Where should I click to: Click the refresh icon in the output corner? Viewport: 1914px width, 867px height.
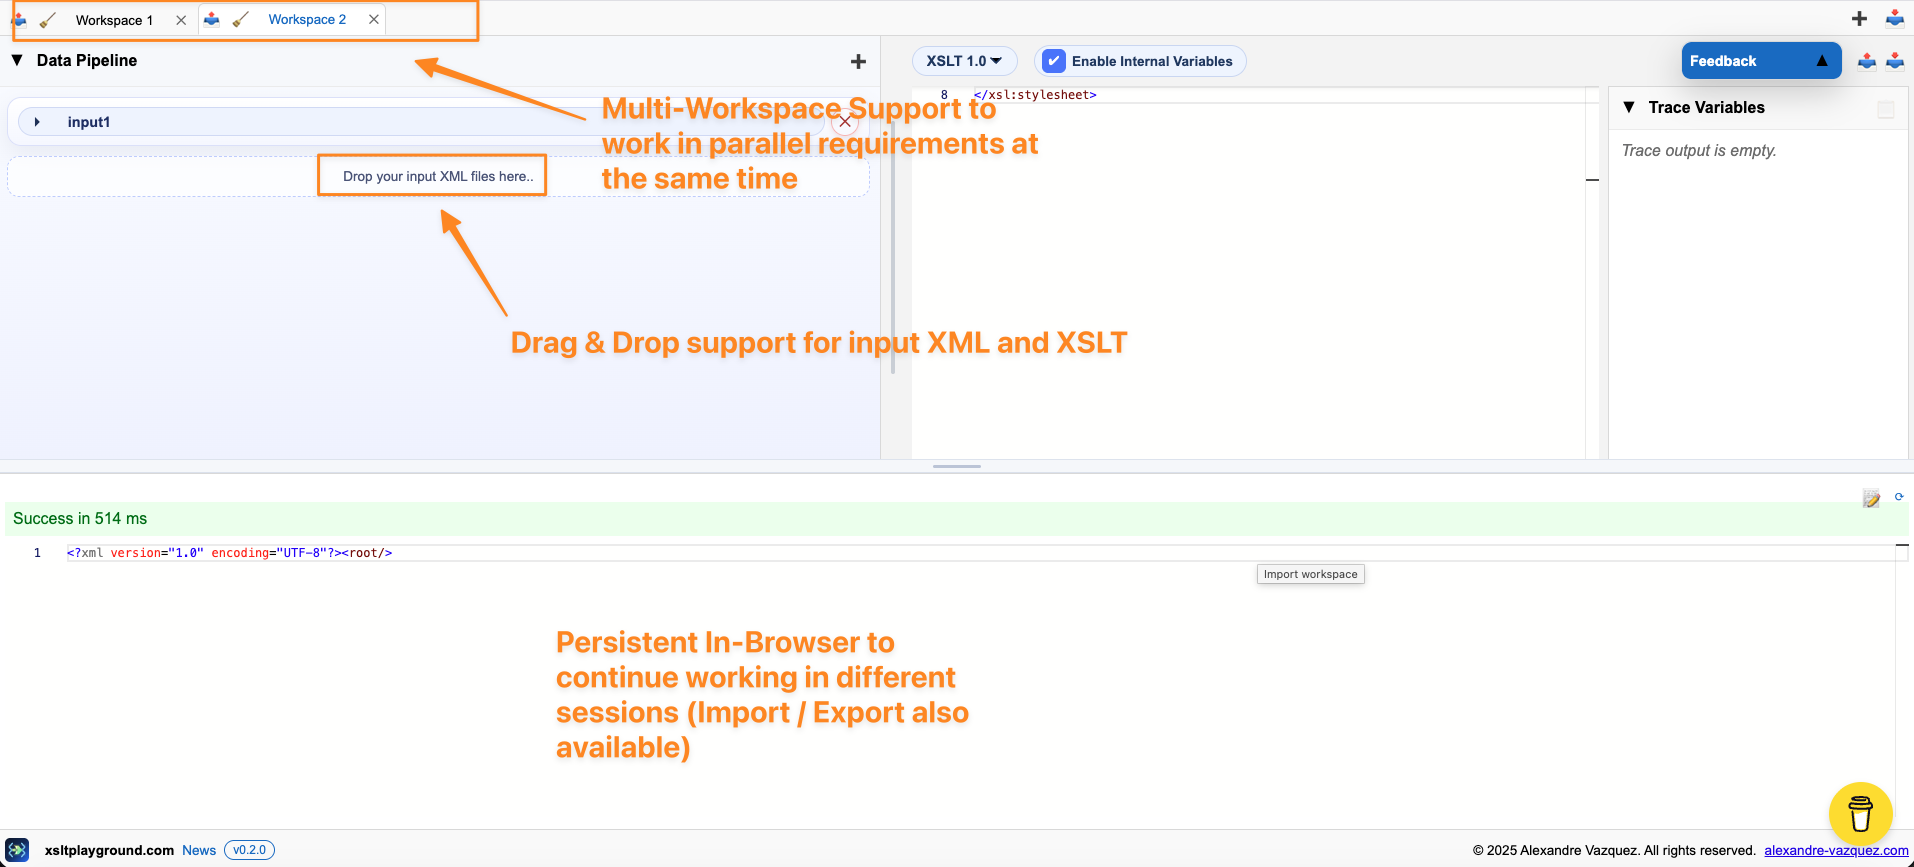pyautogui.click(x=1899, y=495)
